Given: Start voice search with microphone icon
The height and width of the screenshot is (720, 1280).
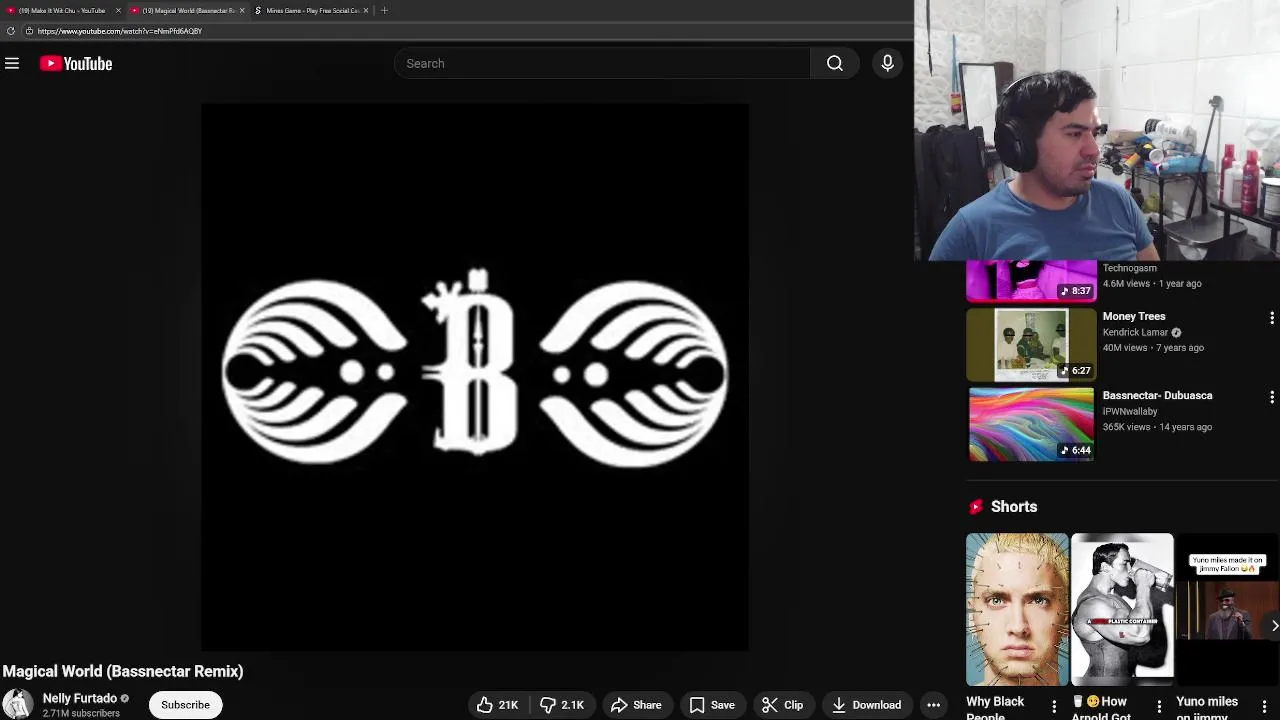Looking at the screenshot, I should tap(887, 64).
